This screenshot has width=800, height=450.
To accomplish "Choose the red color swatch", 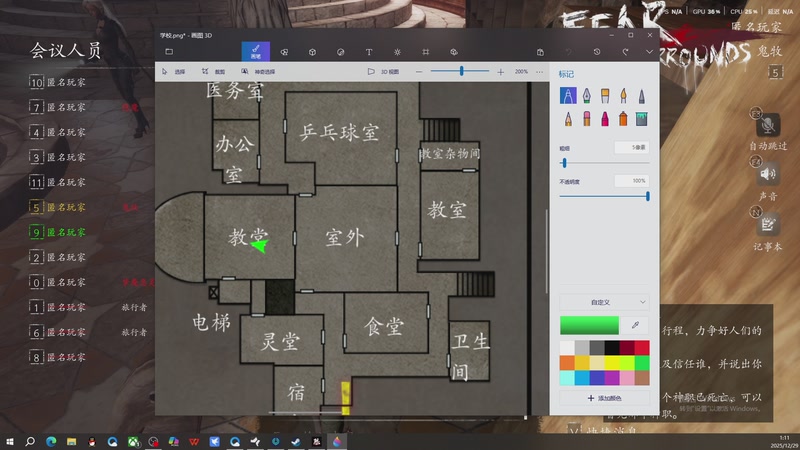I will click(642, 348).
